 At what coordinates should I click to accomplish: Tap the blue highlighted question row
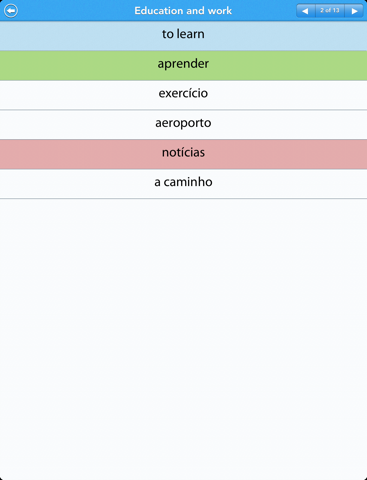point(183,36)
